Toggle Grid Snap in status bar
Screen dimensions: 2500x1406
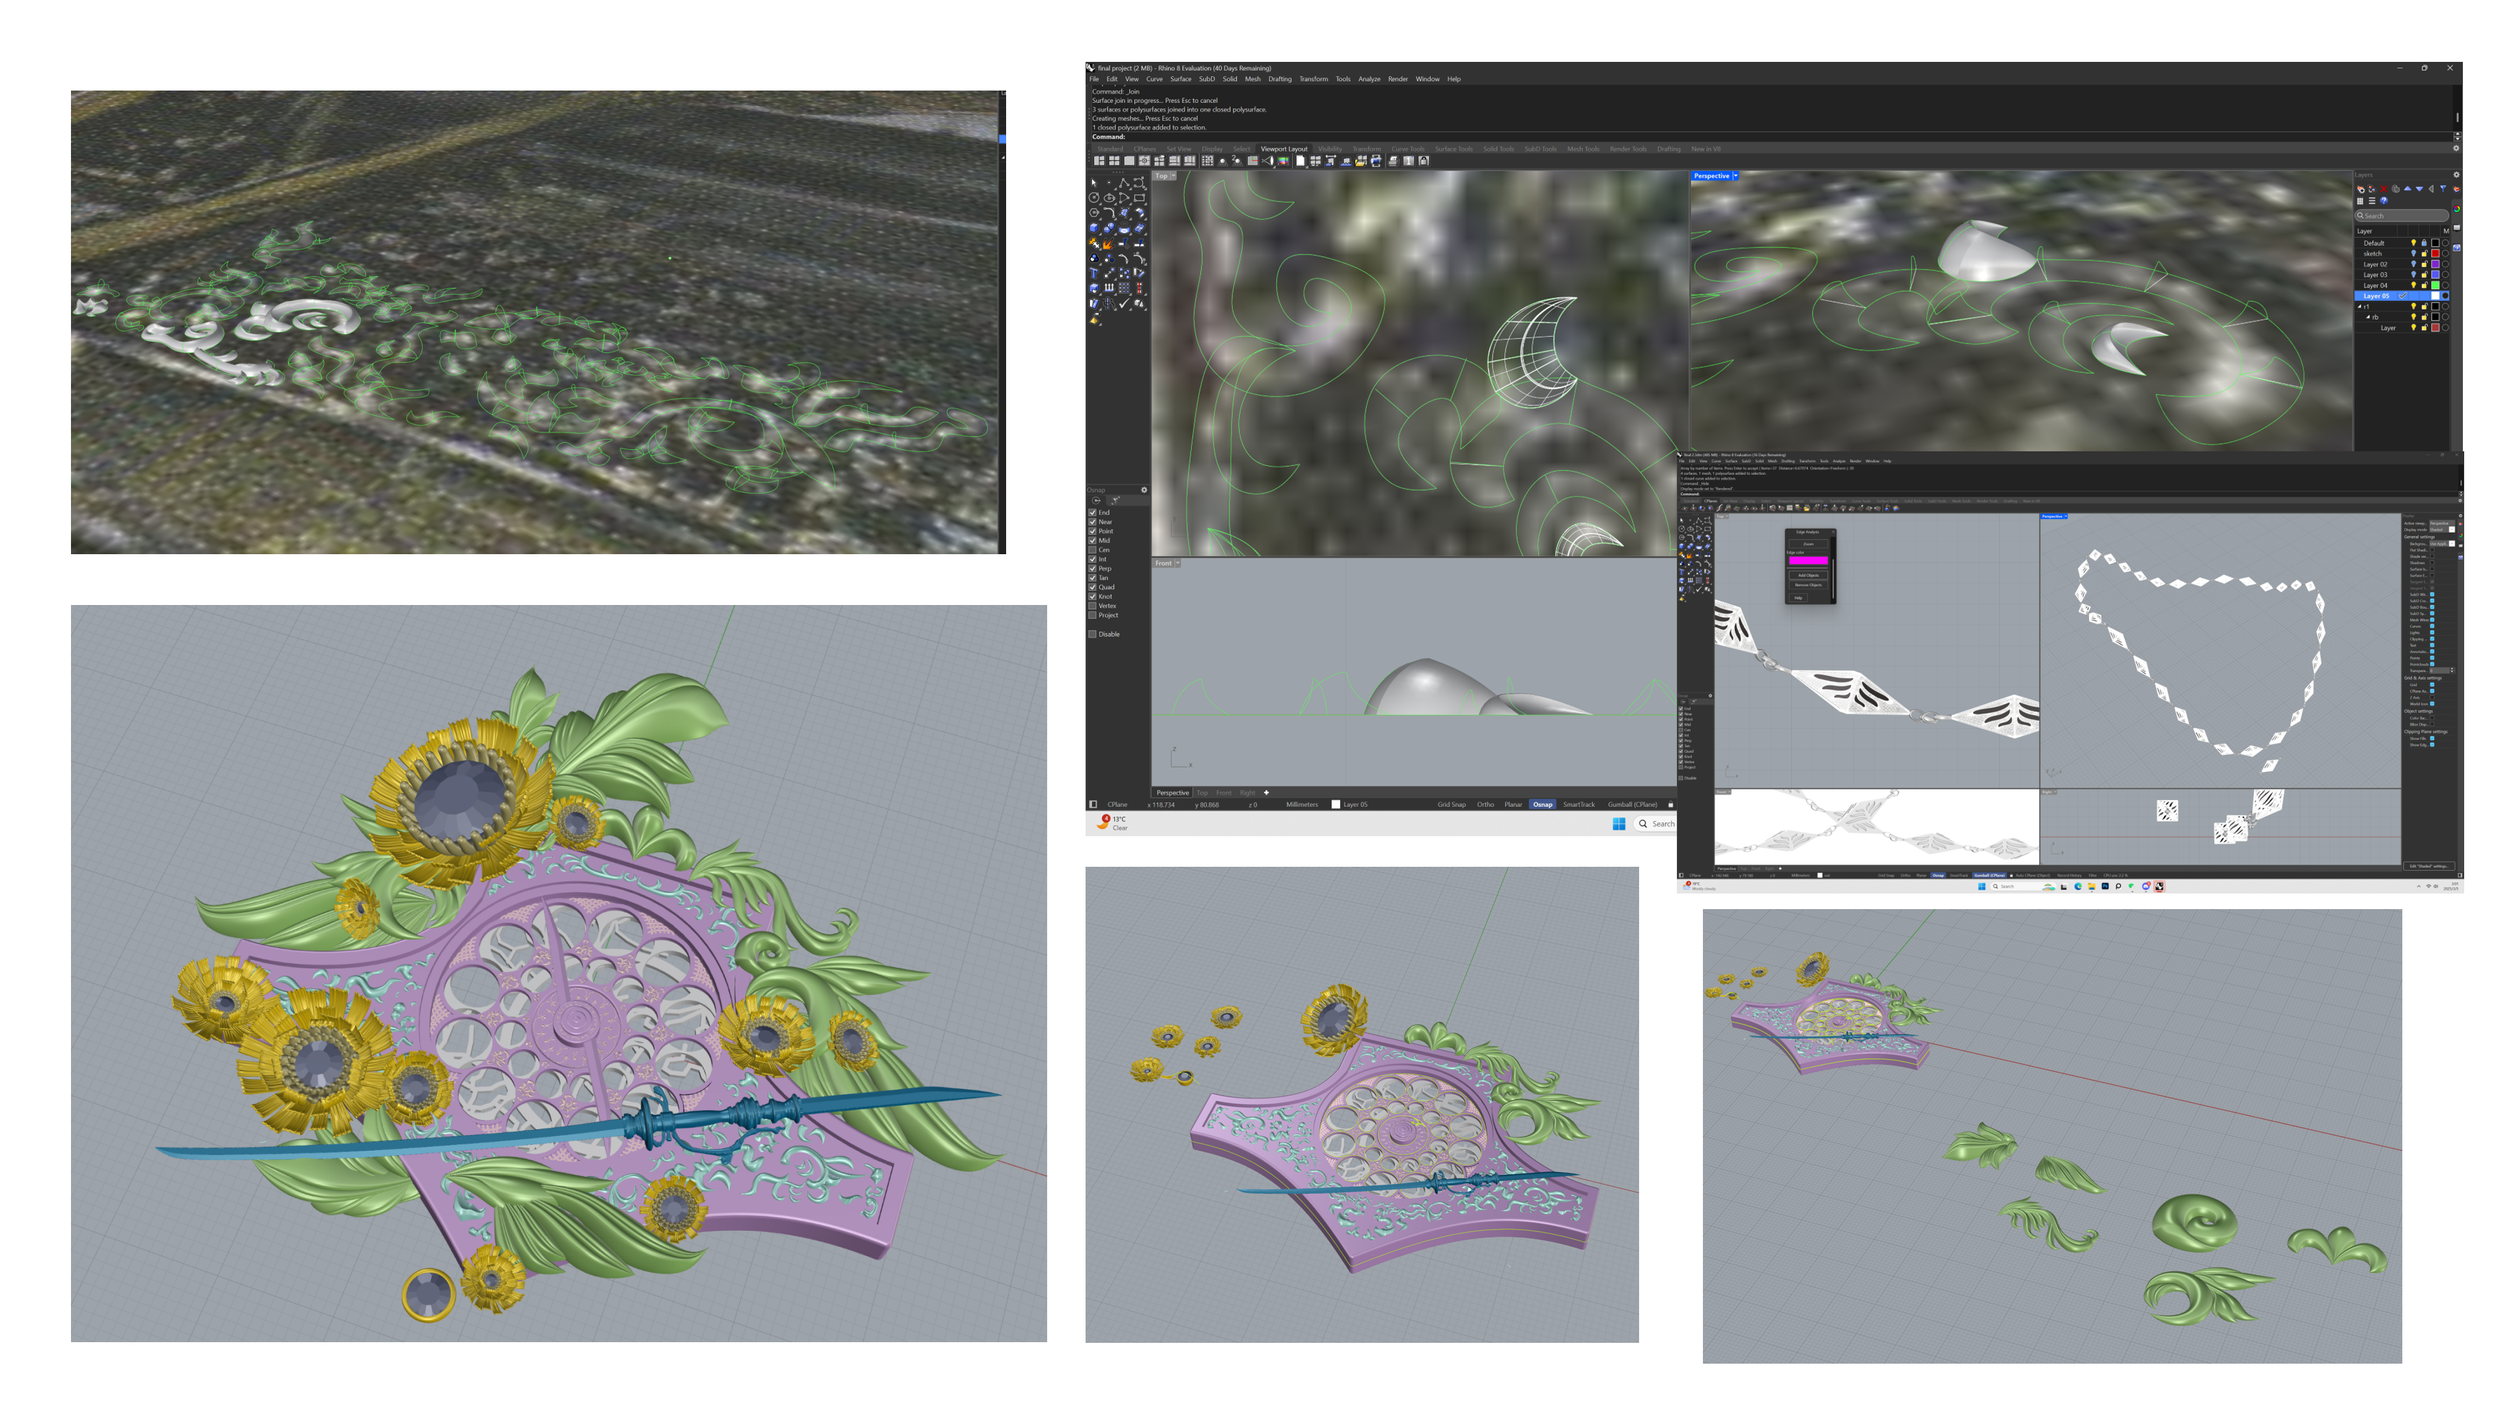pos(1451,804)
